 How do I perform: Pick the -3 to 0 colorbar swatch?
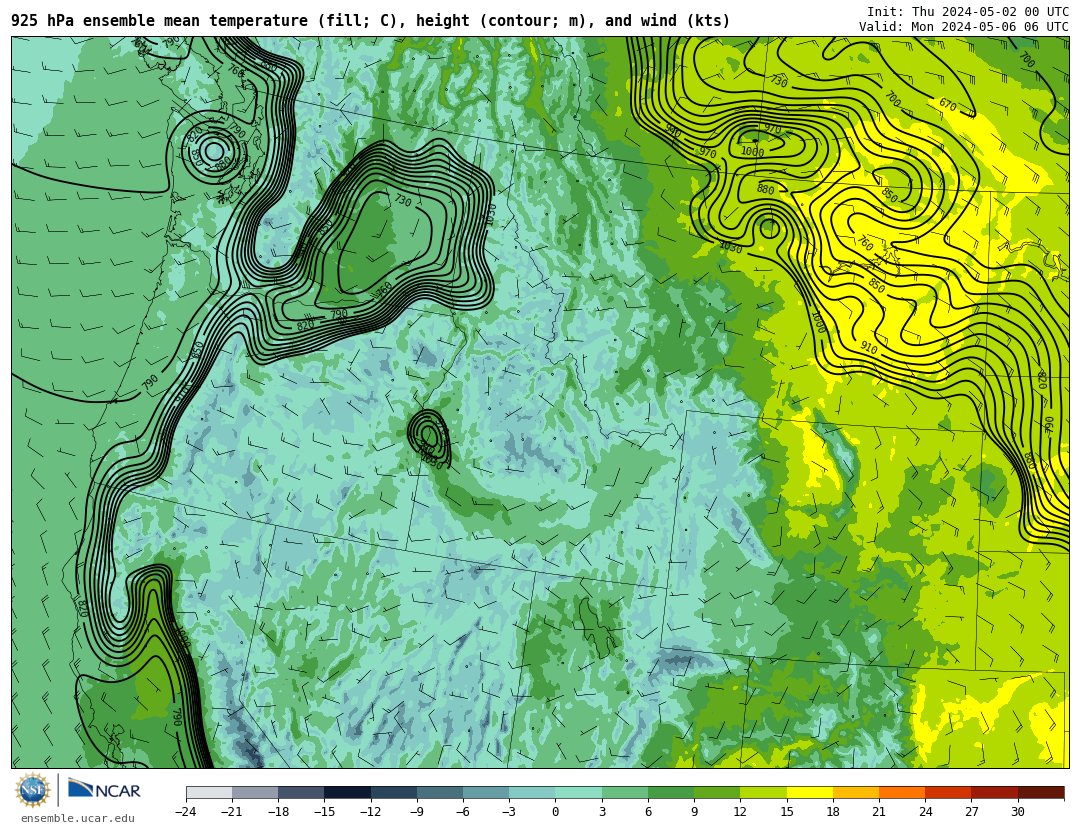[532, 792]
